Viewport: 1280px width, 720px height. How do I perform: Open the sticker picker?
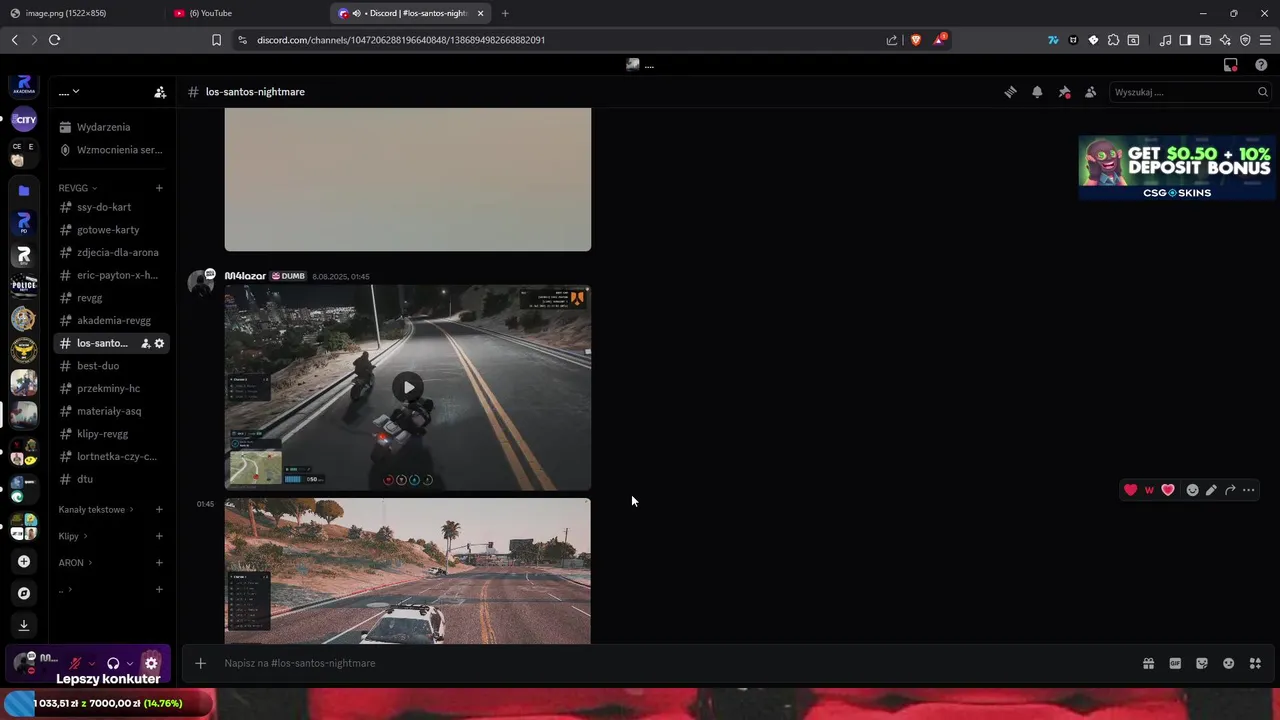click(x=1202, y=663)
